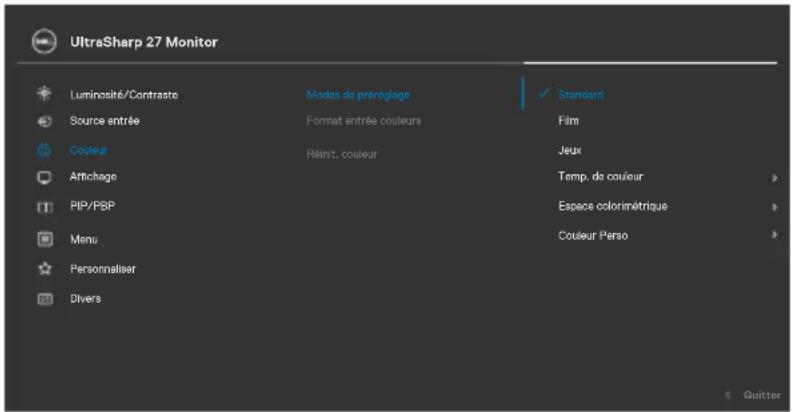This screenshot has height=412, width=793.
Task: Expand Temp. de couleur submenu arrow
Action: (774, 178)
